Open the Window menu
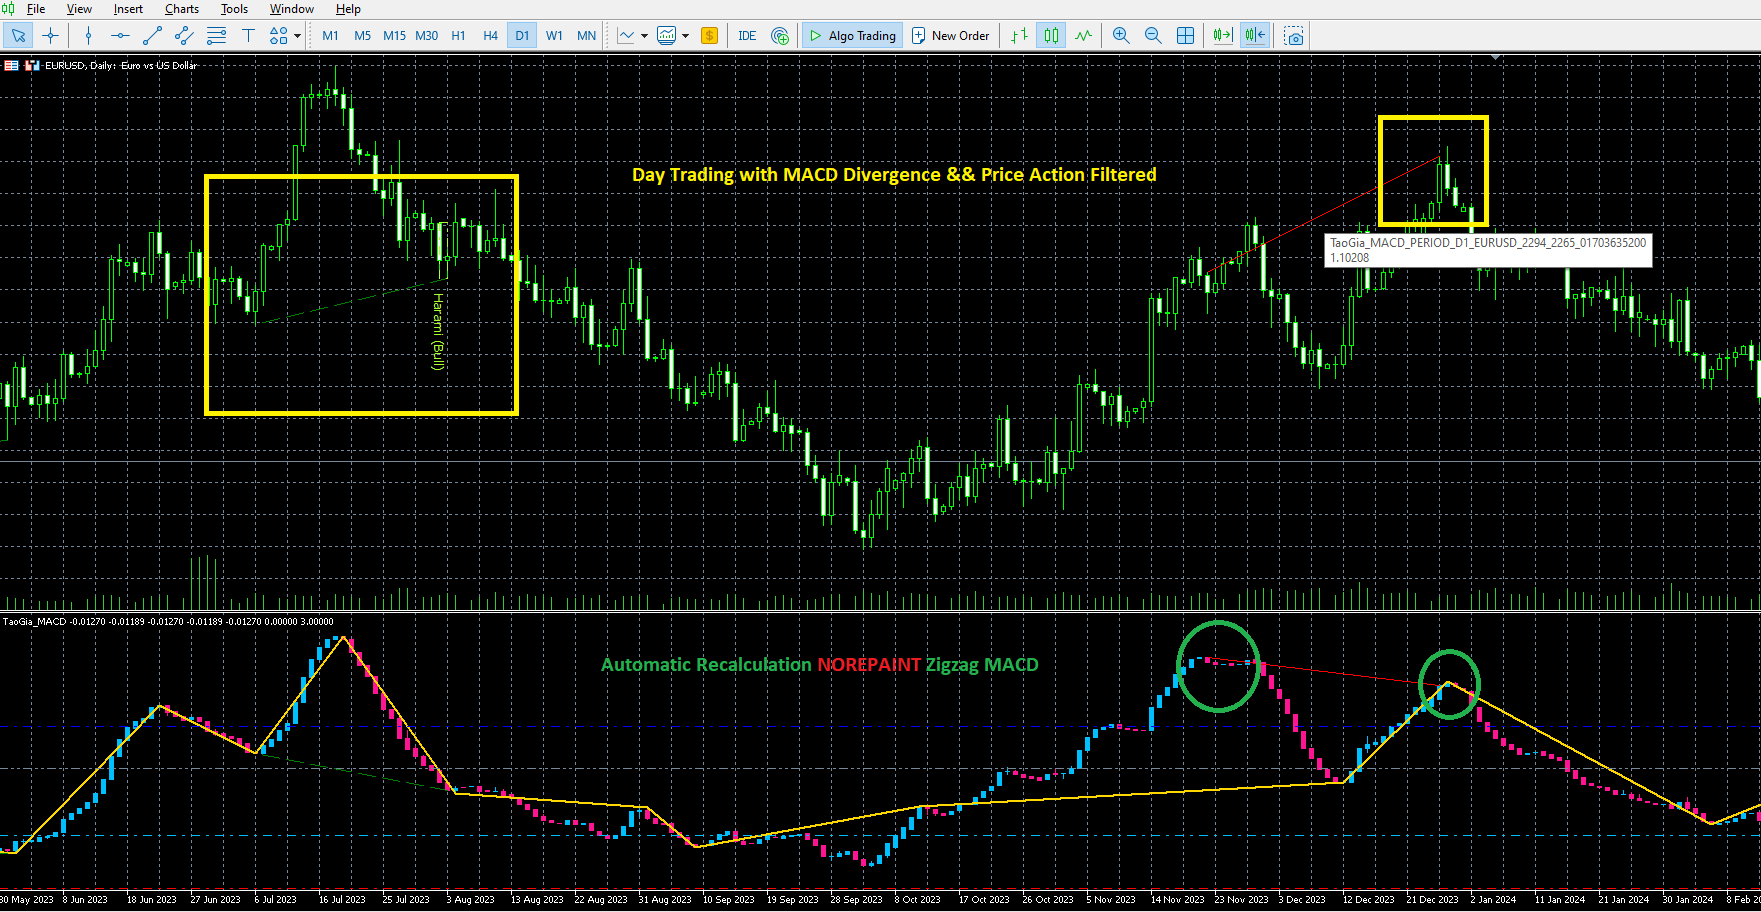The width and height of the screenshot is (1761, 912). click(x=292, y=9)
